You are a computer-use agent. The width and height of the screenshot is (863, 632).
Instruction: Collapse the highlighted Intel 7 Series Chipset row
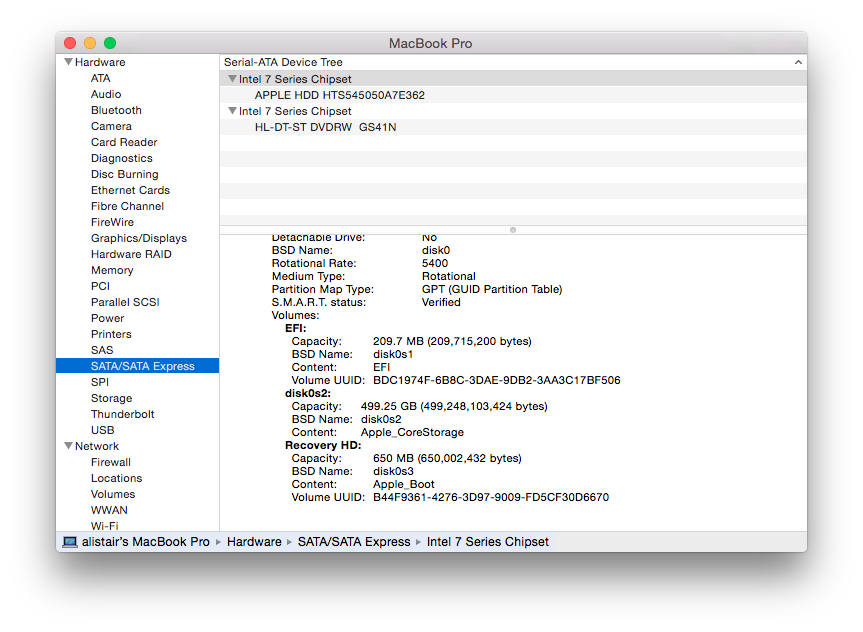(x=232, y=79)
